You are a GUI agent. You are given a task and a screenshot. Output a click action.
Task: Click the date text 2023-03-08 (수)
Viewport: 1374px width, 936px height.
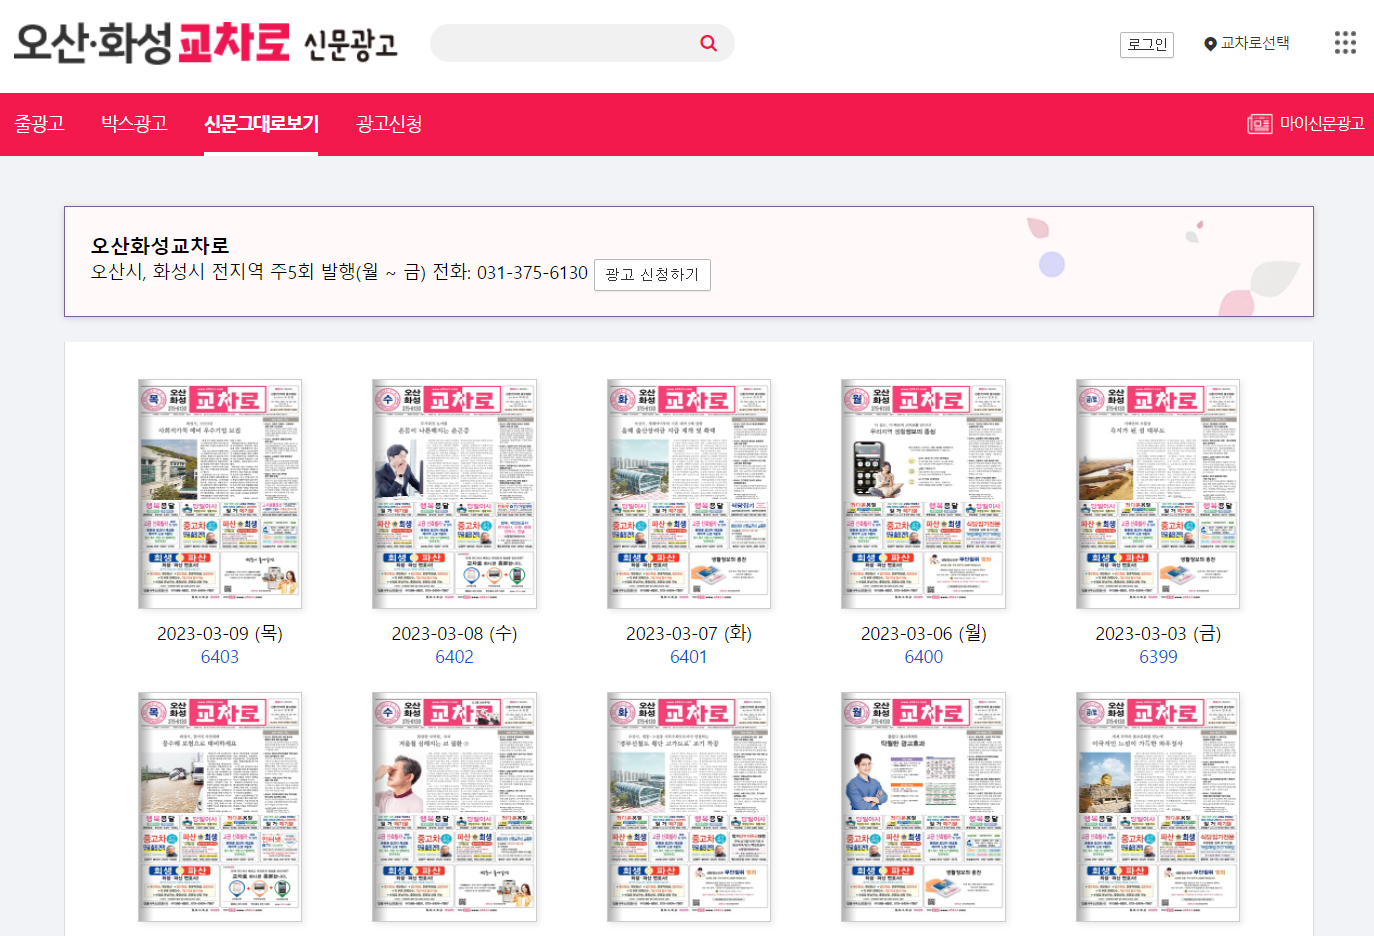(454, 633)
